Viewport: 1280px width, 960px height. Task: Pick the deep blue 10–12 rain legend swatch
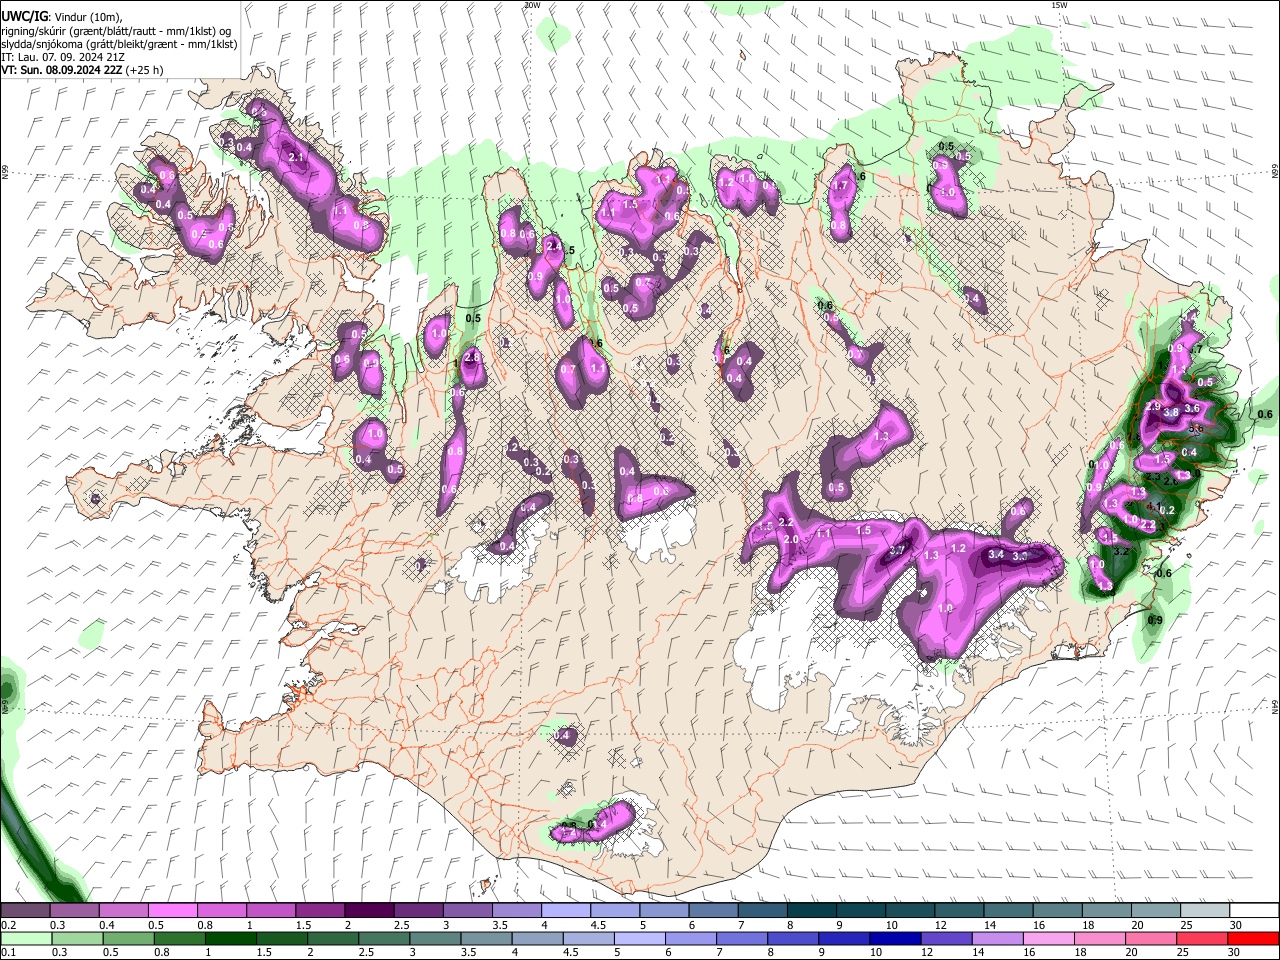click(895, 938)
